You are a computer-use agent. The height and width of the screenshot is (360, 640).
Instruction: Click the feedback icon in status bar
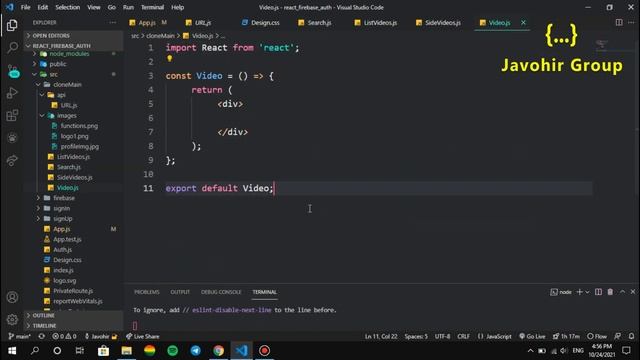click(x=618, y=336)
